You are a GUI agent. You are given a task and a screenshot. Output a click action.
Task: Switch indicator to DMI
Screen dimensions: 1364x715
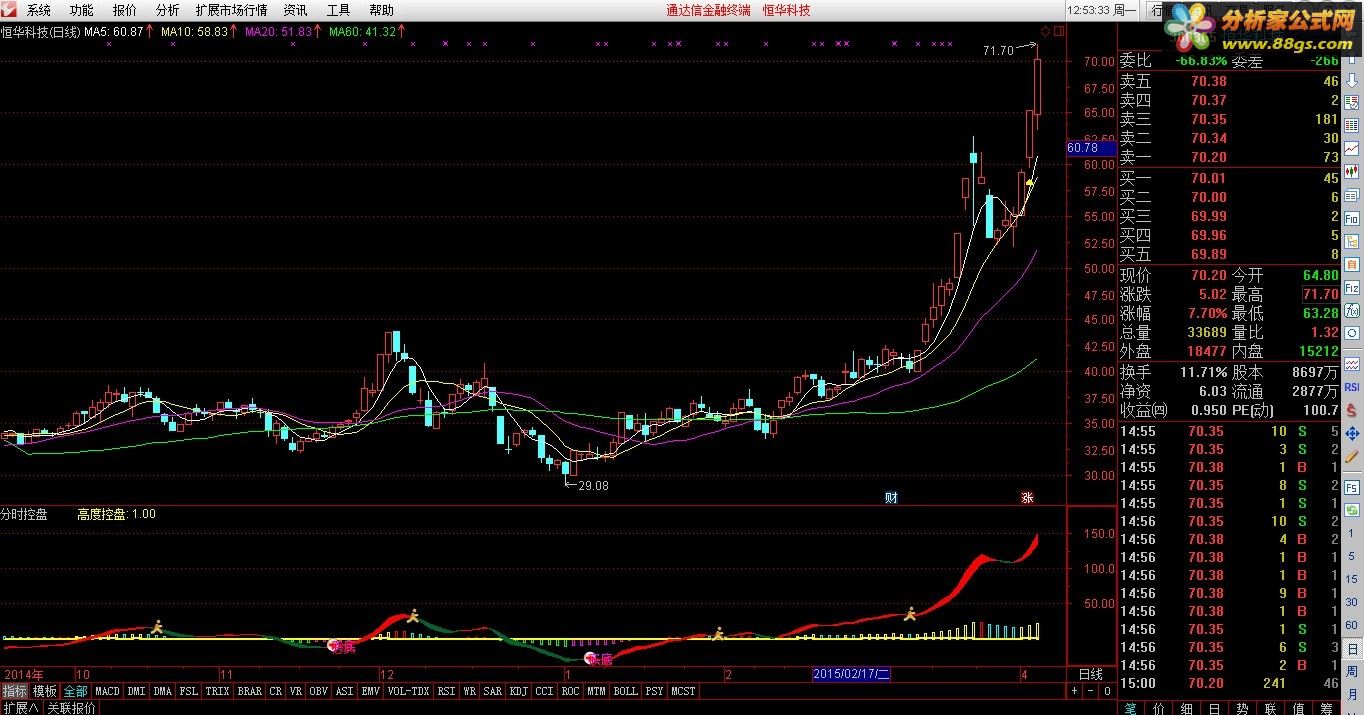(136, 691)
